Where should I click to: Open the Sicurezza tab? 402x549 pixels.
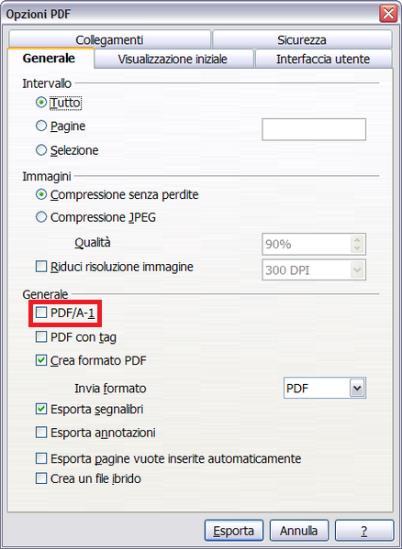point(302,40)
